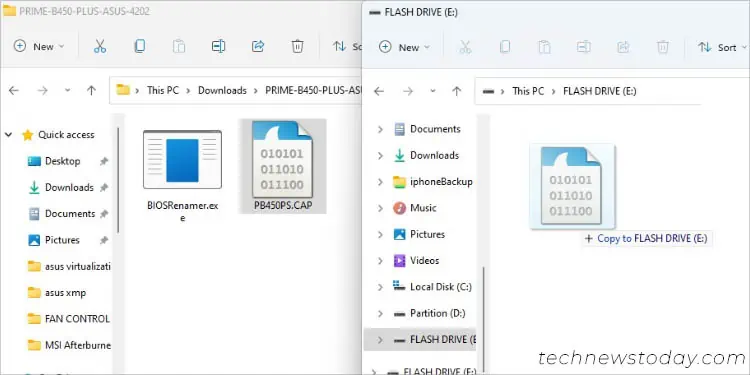Viewport: 750px width, 375px height.
Task: Open recent locations chevron in PRIME-B450 window
Action: tap(67, 90)
